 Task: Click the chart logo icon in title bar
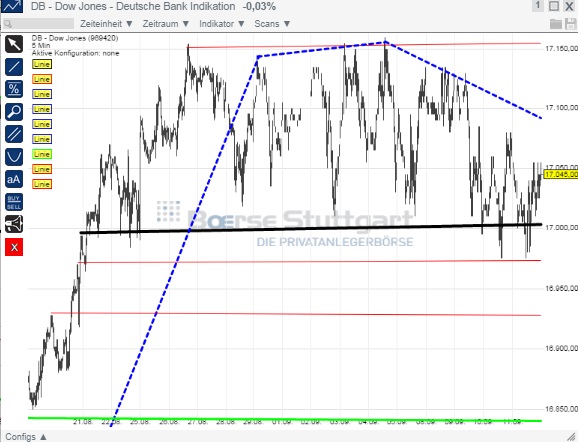(x=12, y=6)
